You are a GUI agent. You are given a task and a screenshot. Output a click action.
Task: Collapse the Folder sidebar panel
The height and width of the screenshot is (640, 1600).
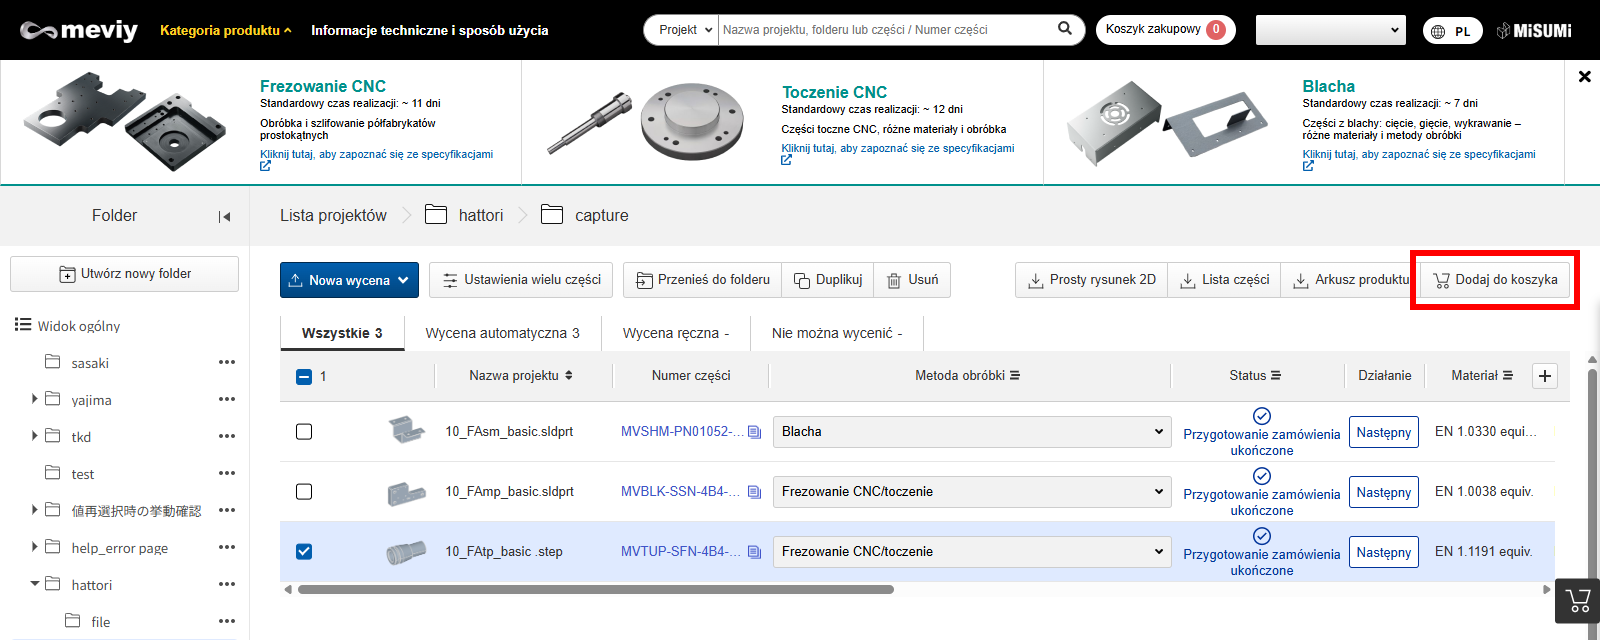tap(224, 216)
